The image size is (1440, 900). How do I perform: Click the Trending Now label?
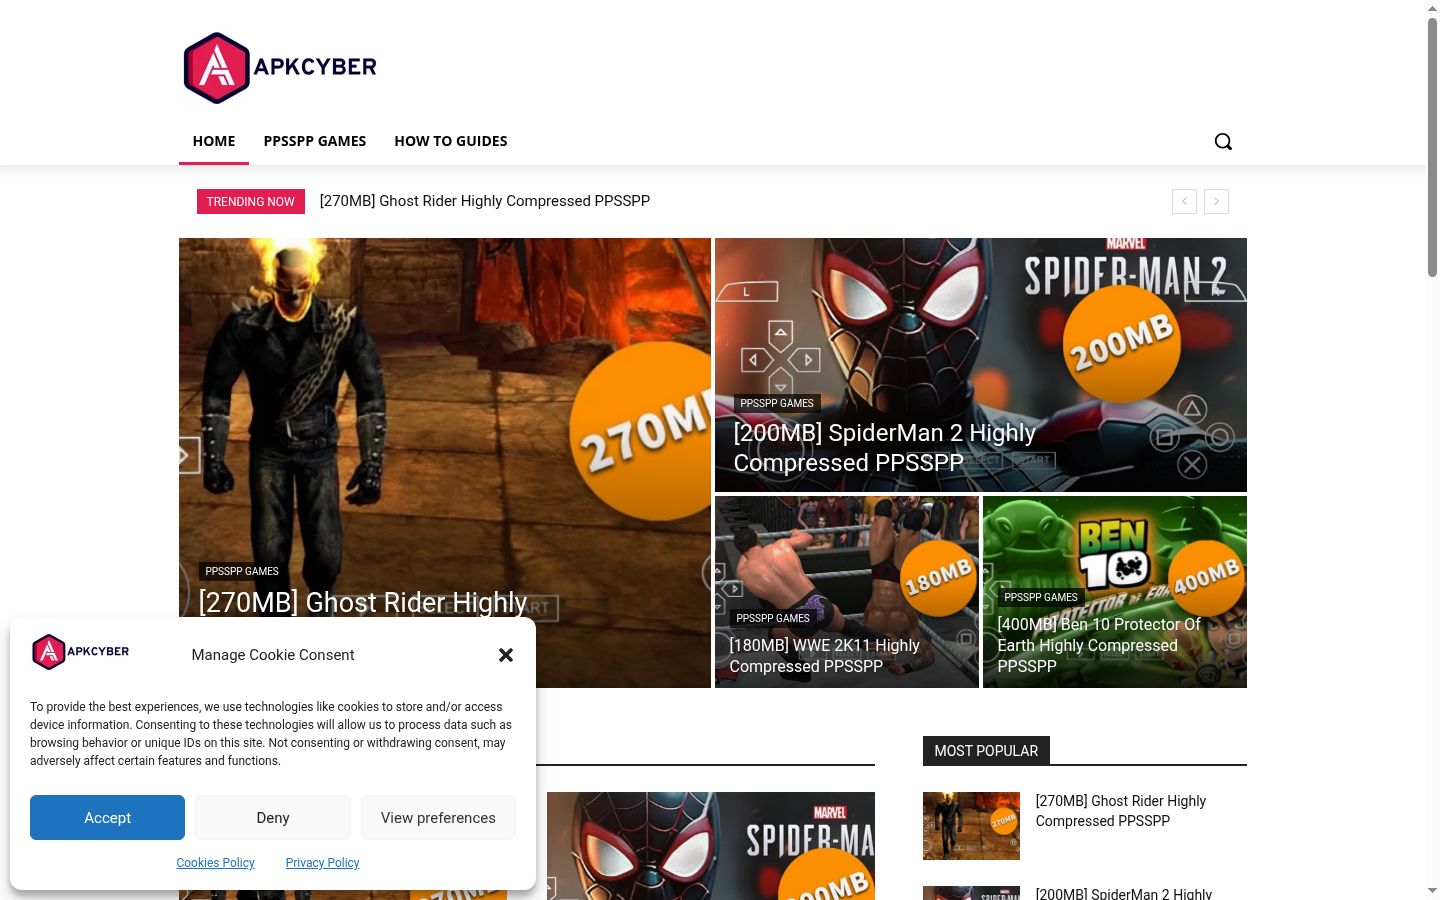pyautogui.click(x=251, y=202)
